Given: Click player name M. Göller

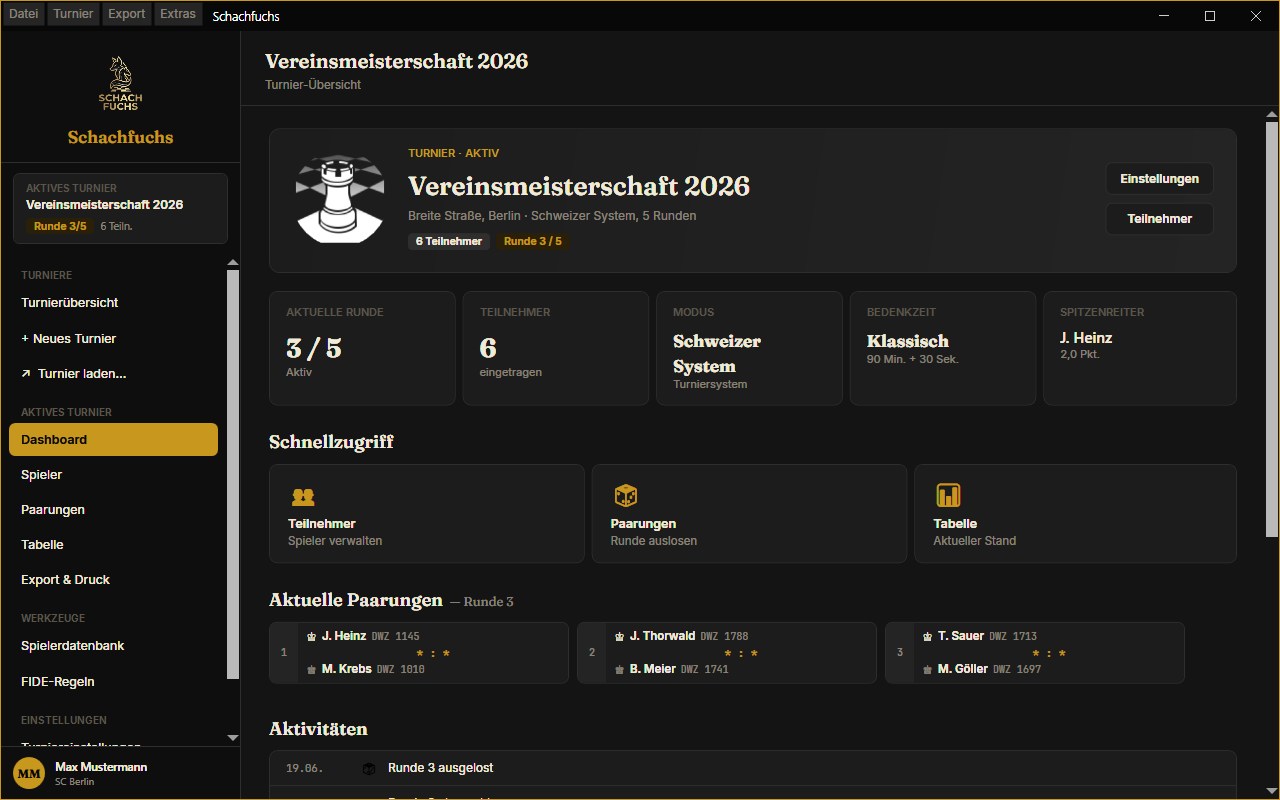Looking at the screenshot, I should point(963,669).
